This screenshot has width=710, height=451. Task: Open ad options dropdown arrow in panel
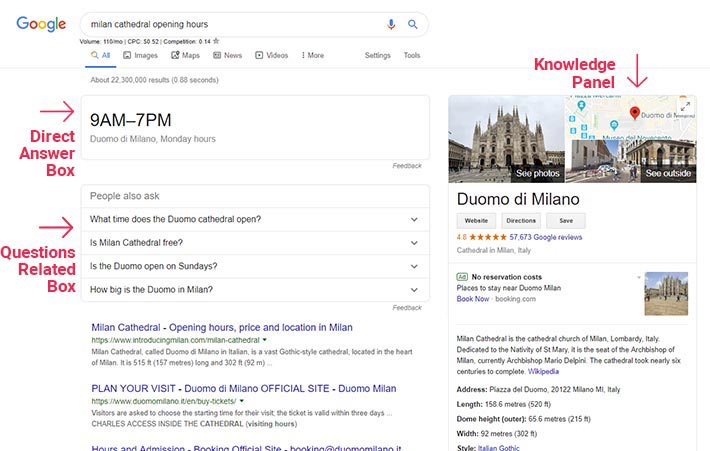(639, 277)
